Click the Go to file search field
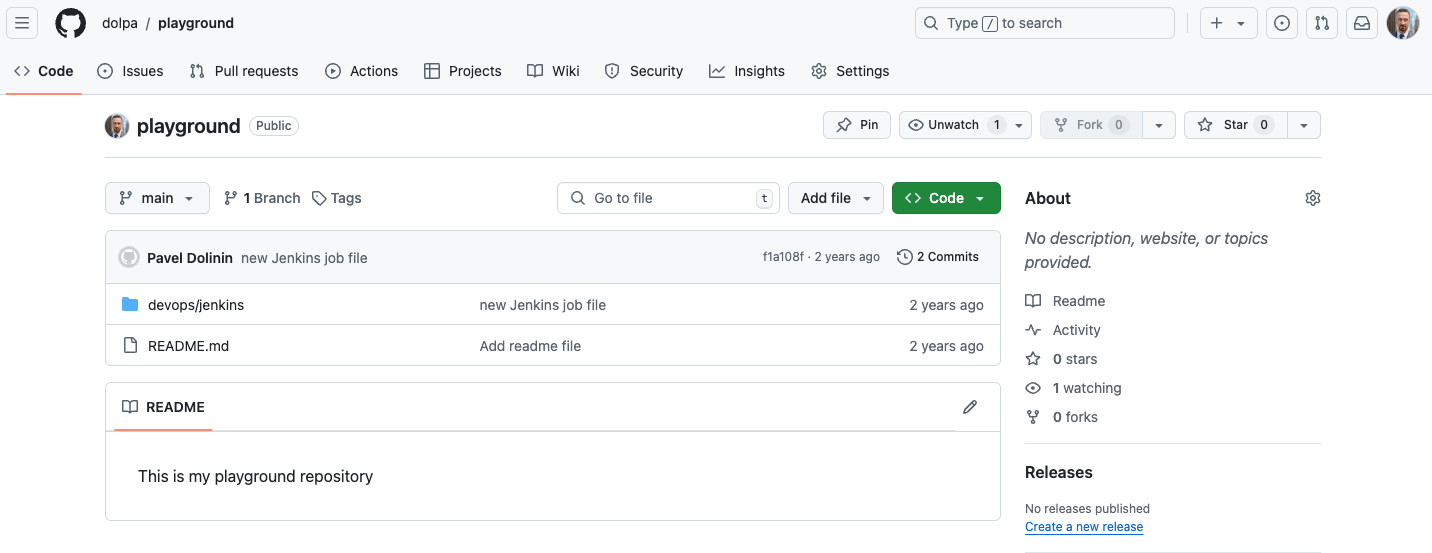Screen dimensions: 1432x553 pos(667,198)
